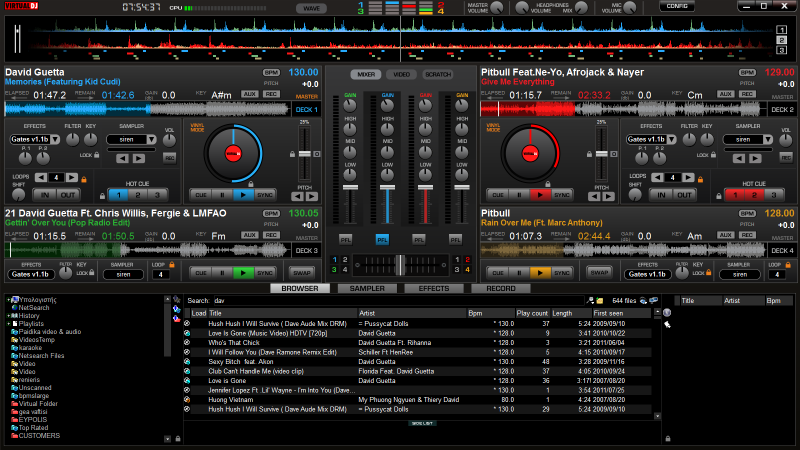Click the AUX button on Deck 1

tap(249, 94)
